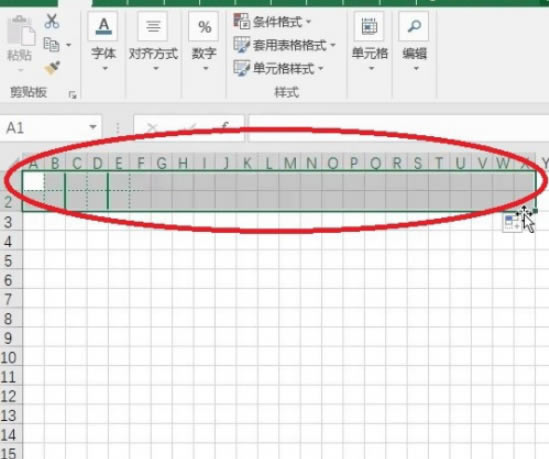Click the Paste clipboard icon
Screen dimensions: 549x459
(x=21, y=31)
